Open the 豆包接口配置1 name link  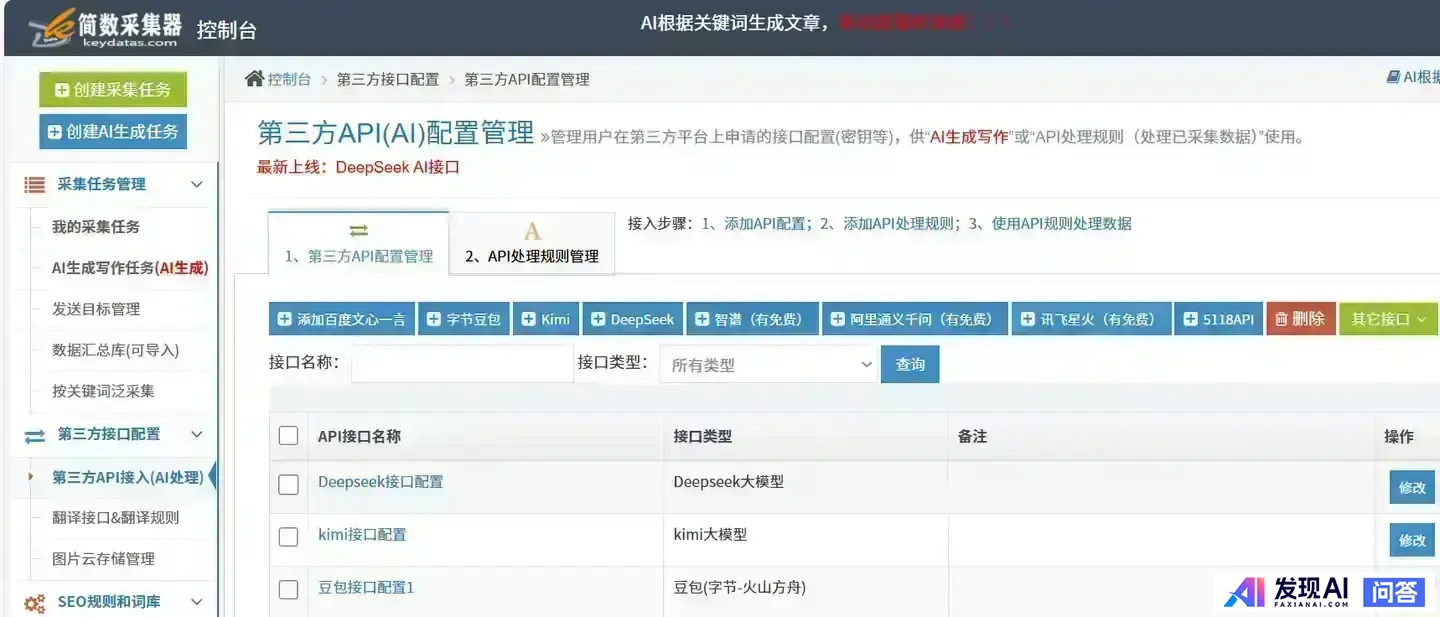point(366,588)
